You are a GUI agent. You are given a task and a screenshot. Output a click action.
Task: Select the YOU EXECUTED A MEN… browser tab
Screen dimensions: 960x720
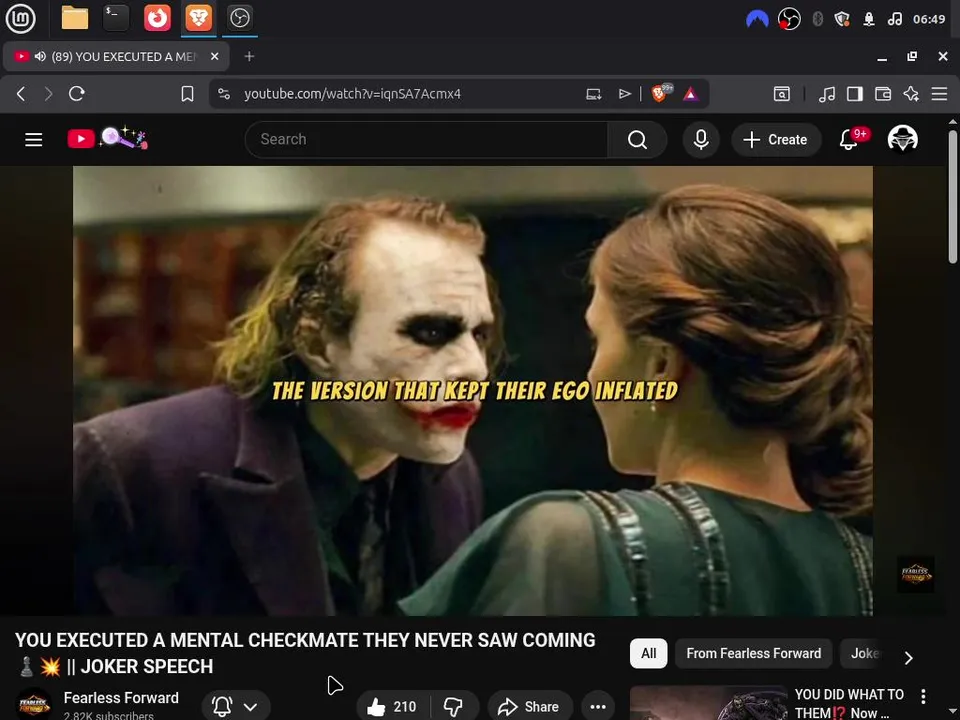click(116, 56)
